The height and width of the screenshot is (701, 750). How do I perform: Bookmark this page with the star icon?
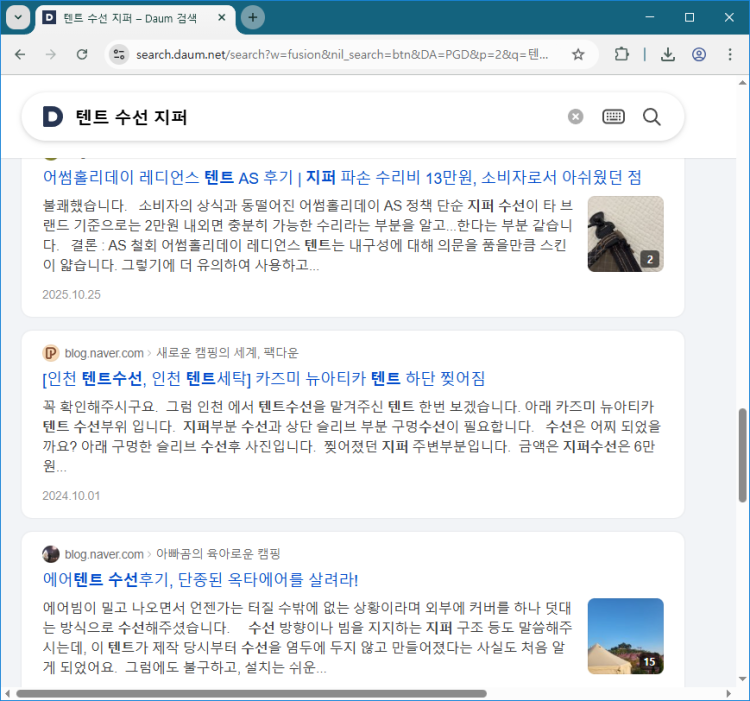[578, 55]
